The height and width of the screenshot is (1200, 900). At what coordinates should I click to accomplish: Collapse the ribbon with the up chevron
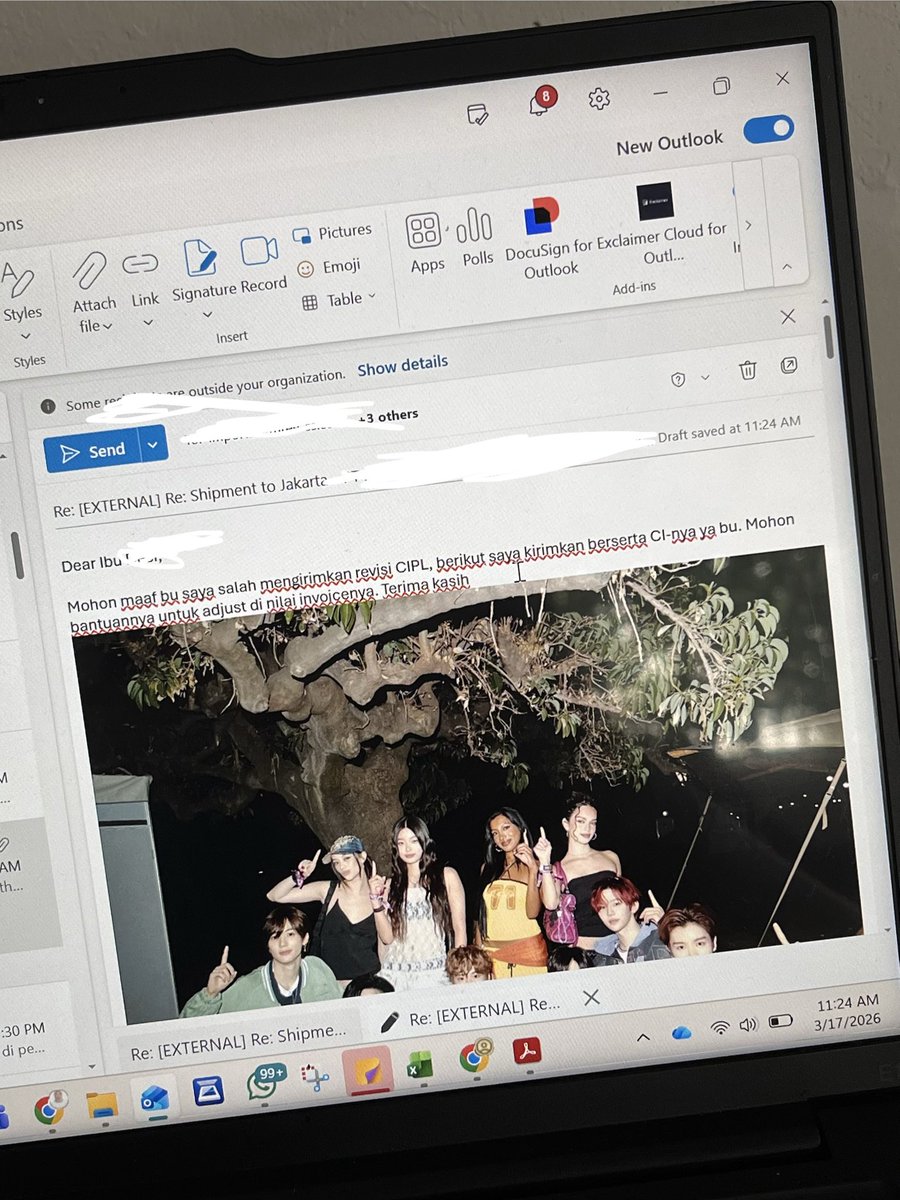point(787,267)
